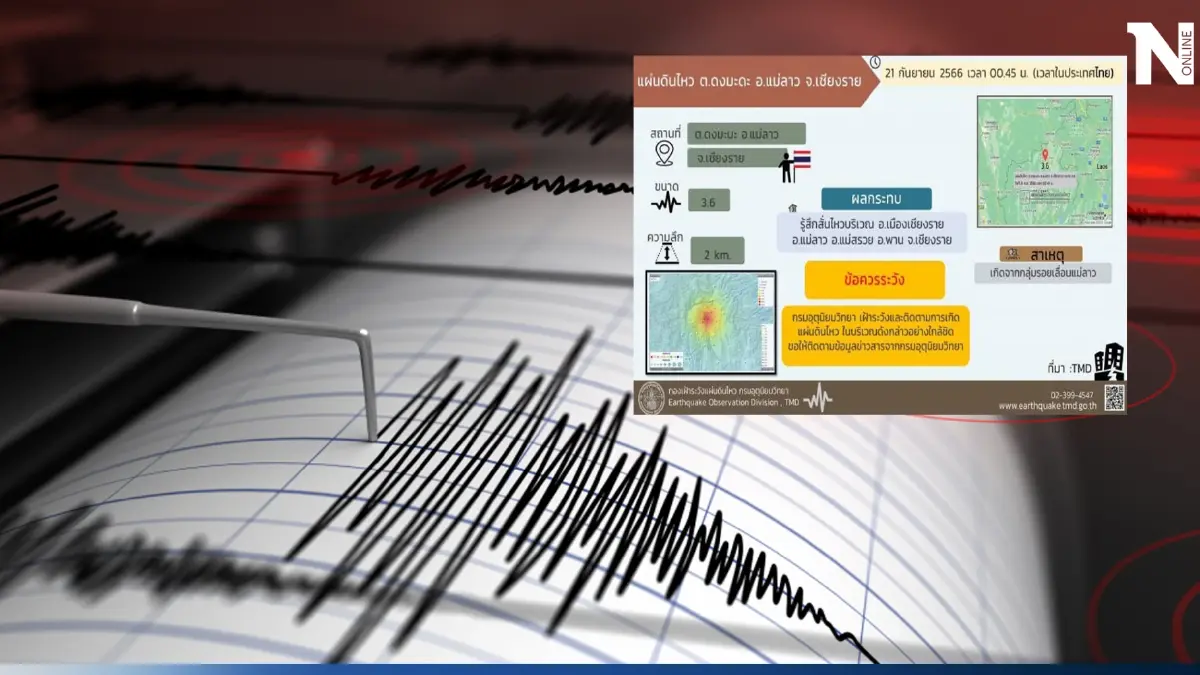Click the white waveform icon in footer

817,397
